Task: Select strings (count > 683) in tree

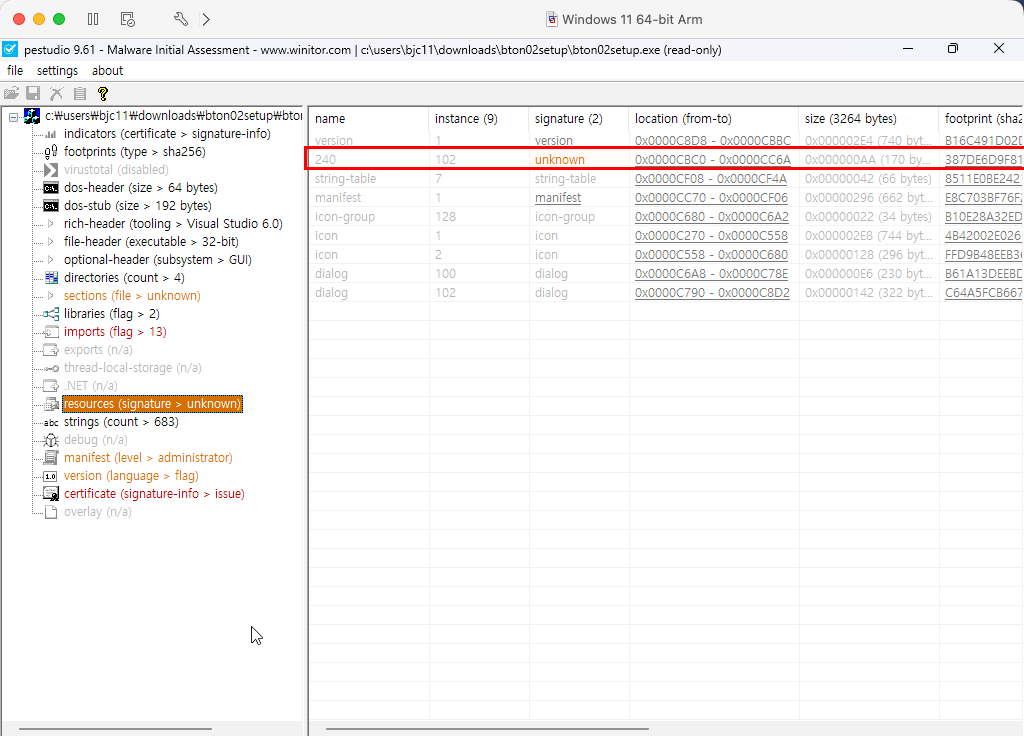Action: (x=121, y=422)
